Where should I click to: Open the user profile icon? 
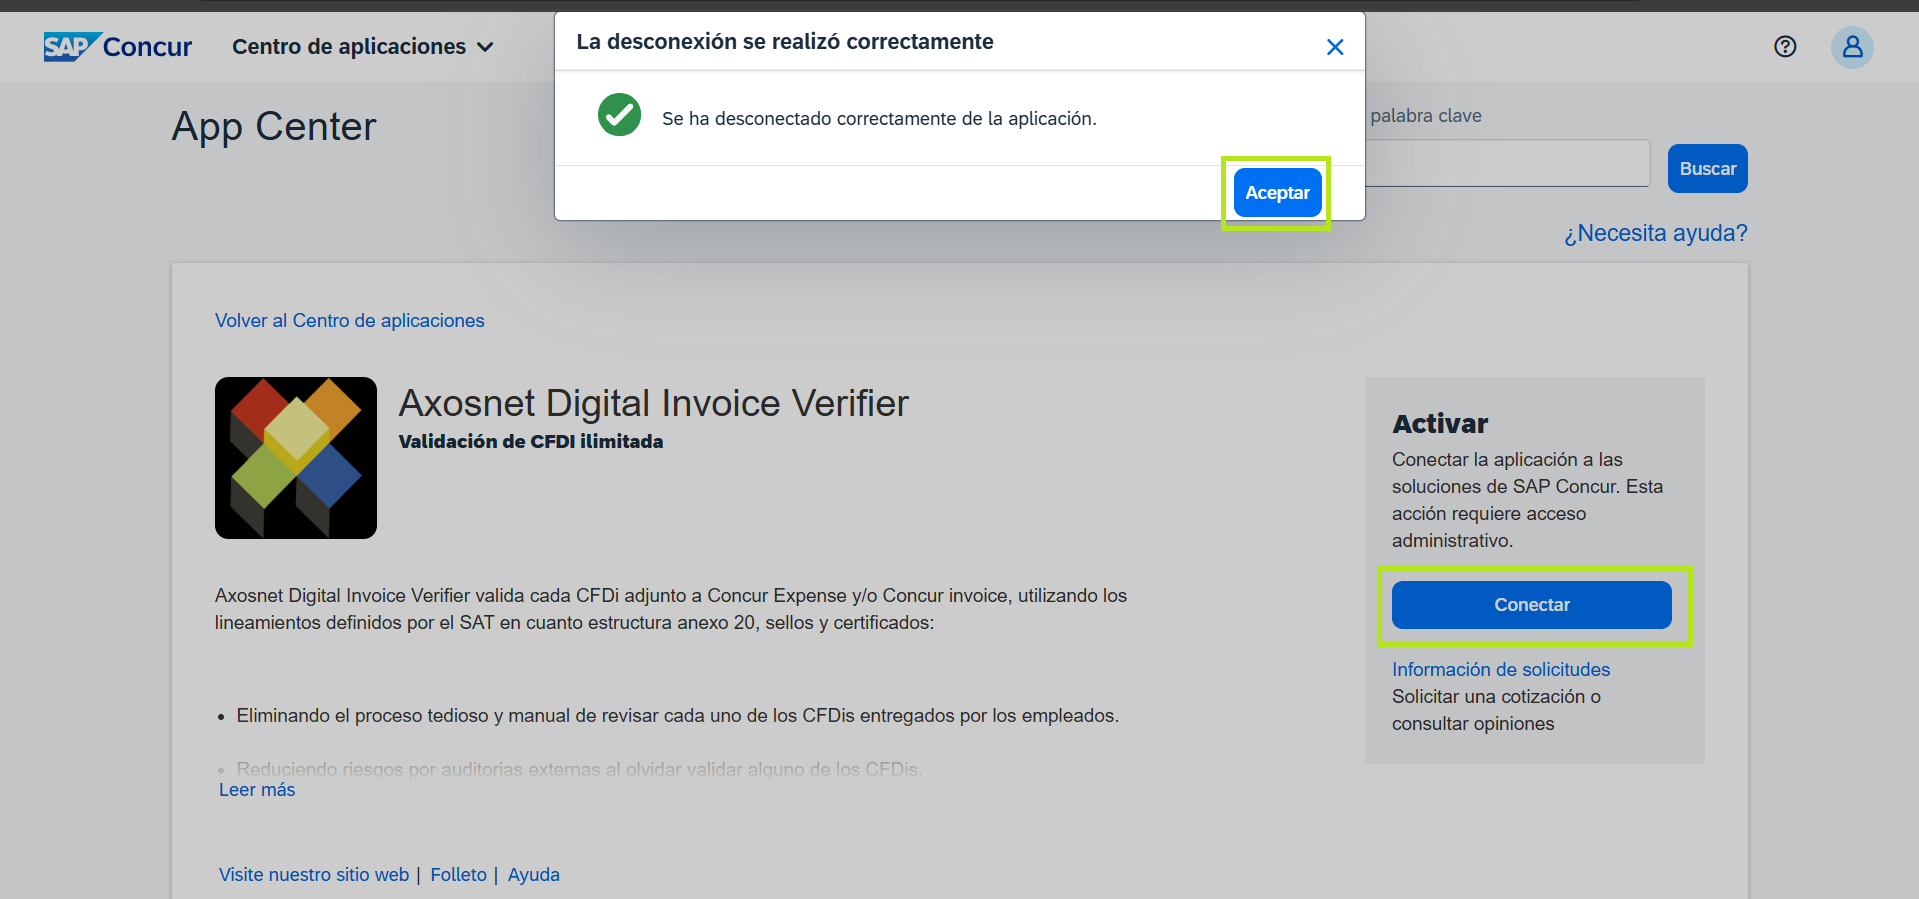(1852, 47)
